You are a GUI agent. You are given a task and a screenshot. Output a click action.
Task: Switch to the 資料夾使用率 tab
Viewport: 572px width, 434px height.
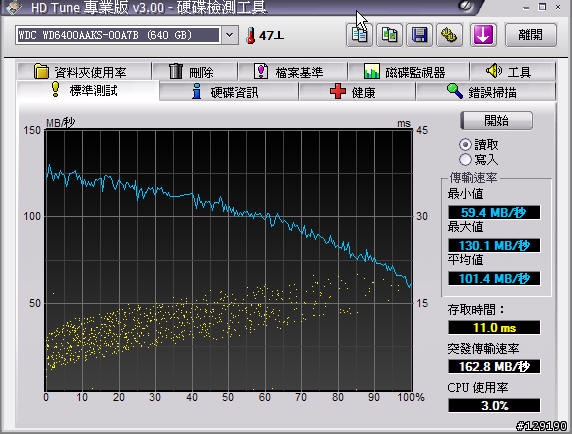[x=84, y=71]
